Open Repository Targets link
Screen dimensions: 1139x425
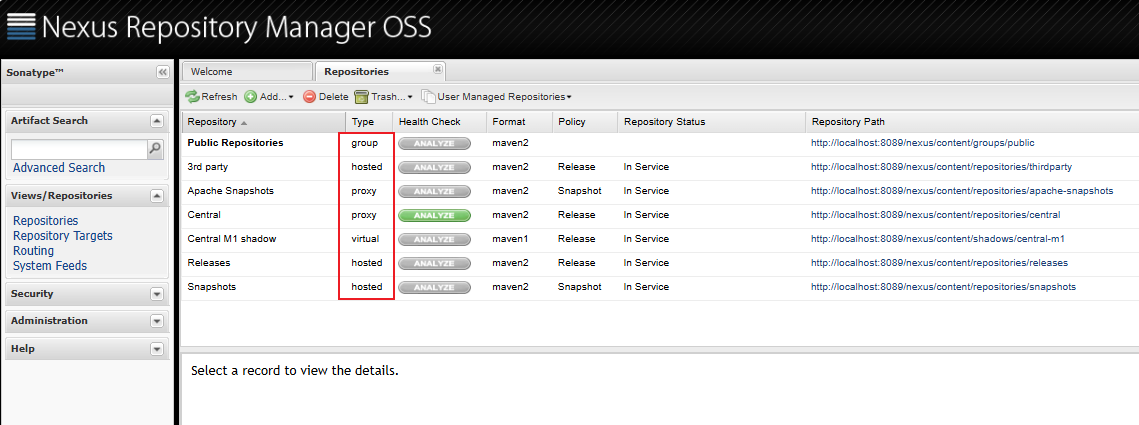tap(62, 236)
